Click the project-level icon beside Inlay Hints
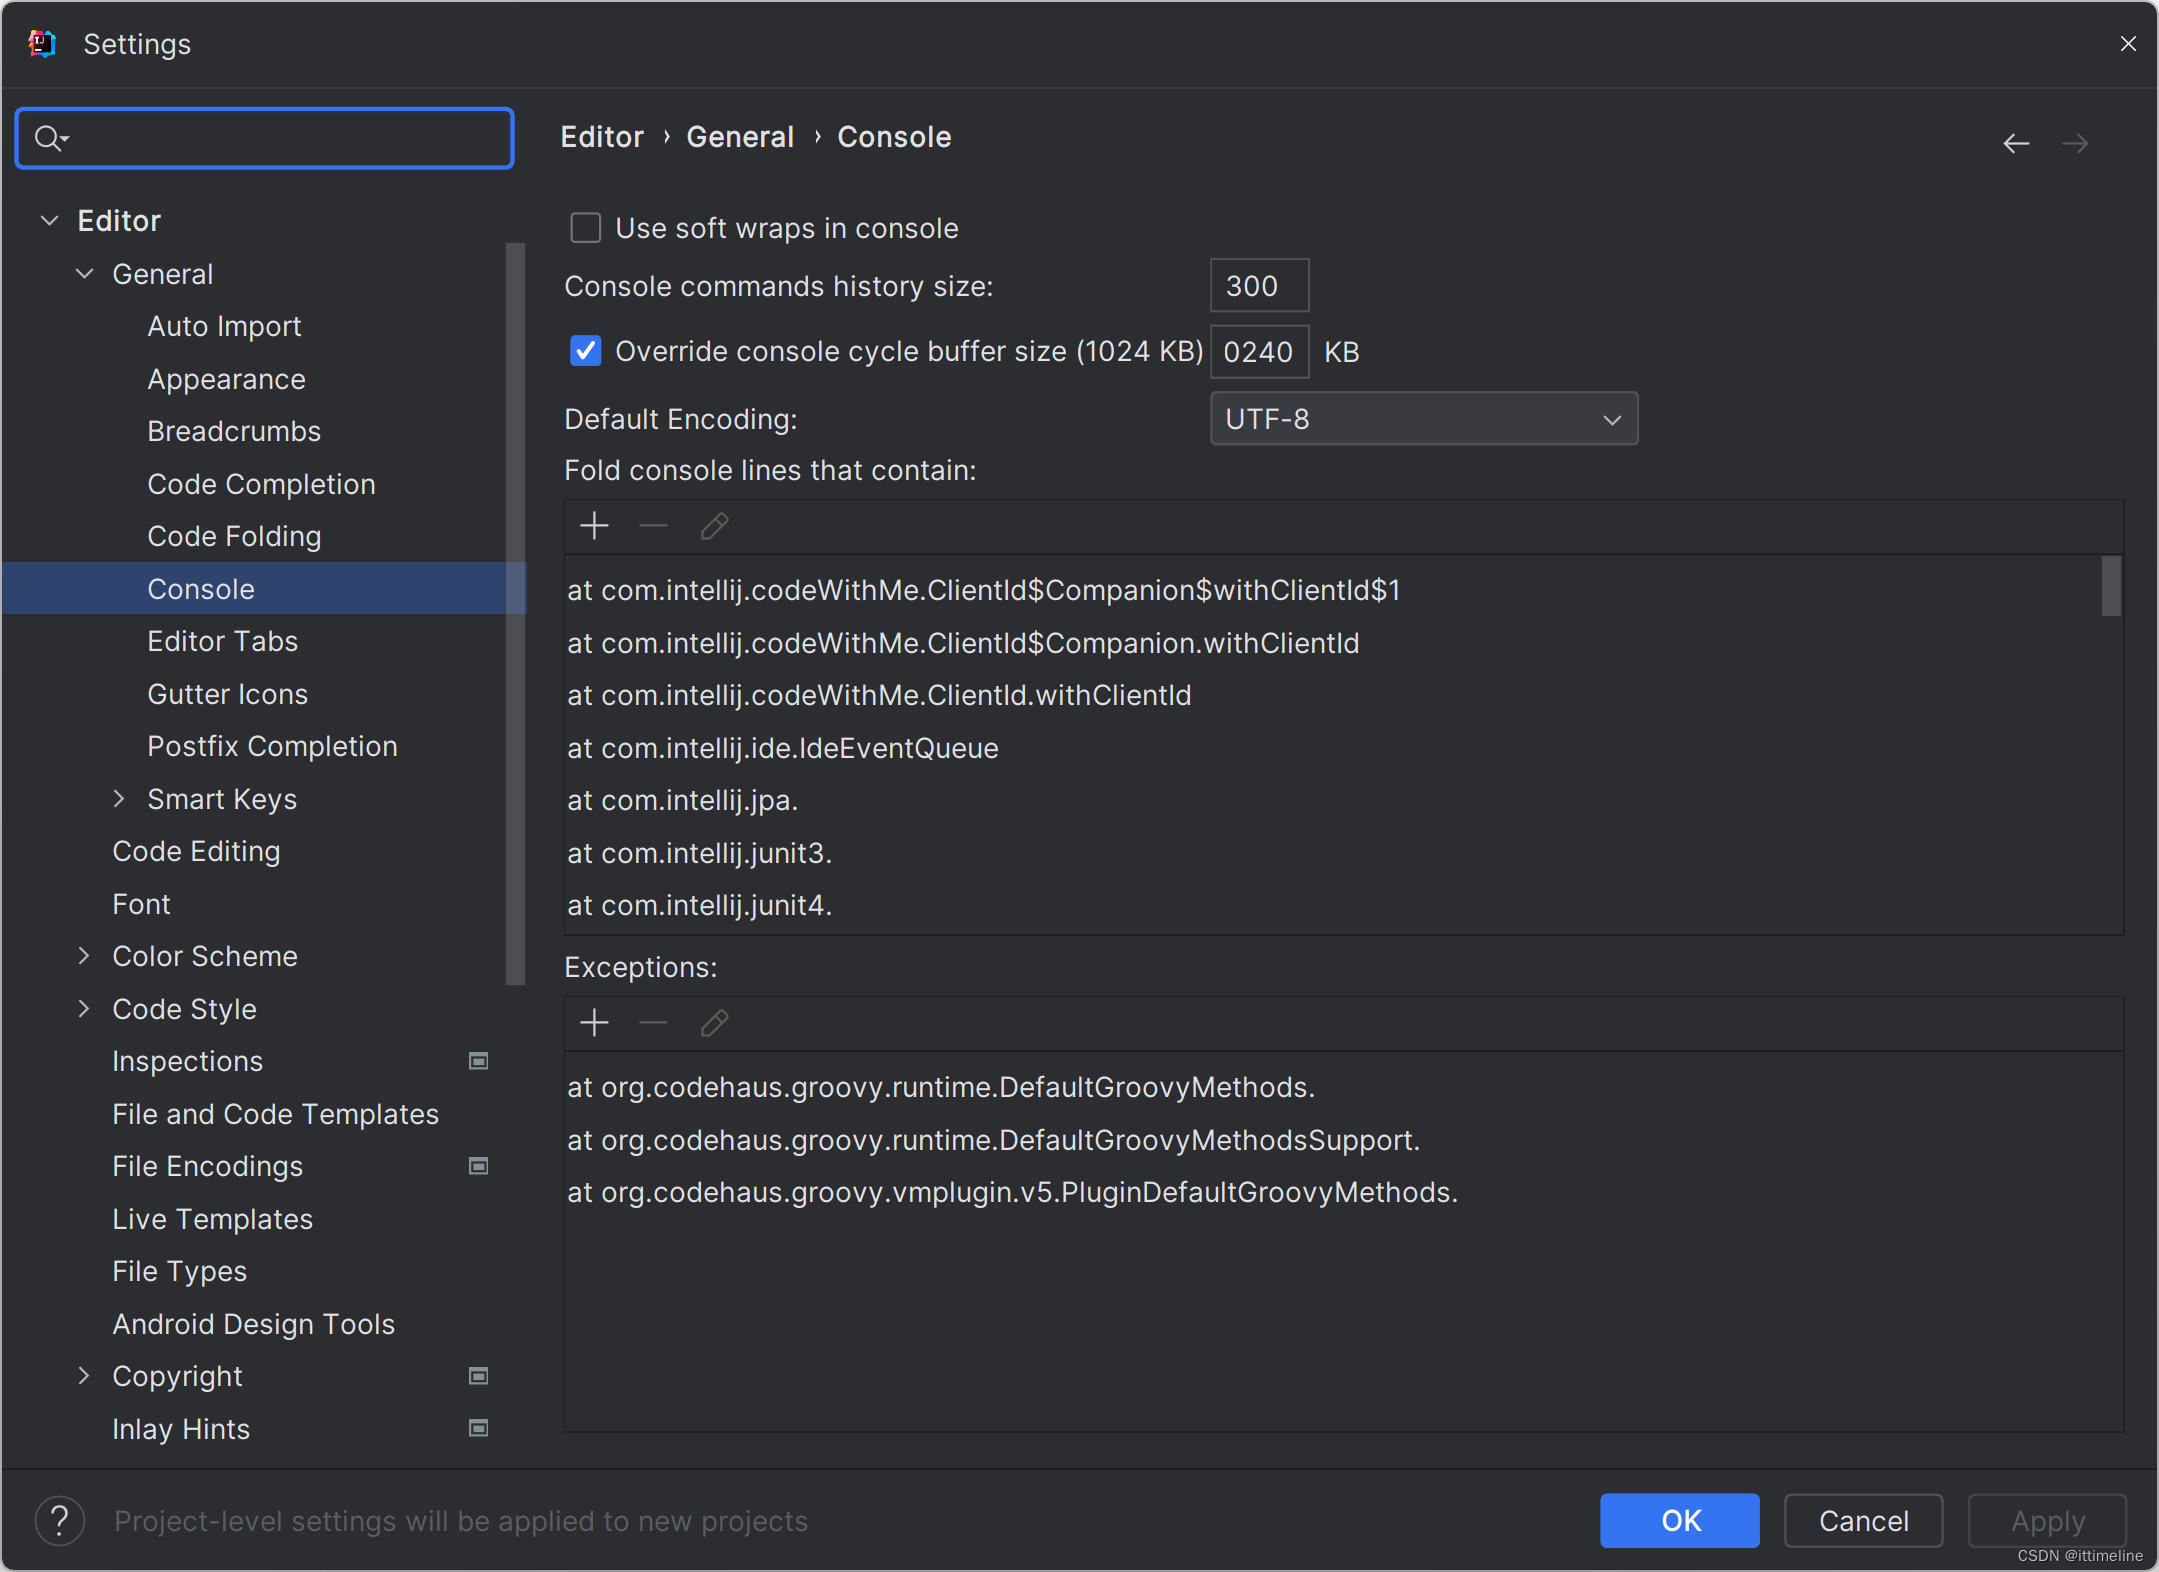2159x1572 pixels. pos(479,1428)
